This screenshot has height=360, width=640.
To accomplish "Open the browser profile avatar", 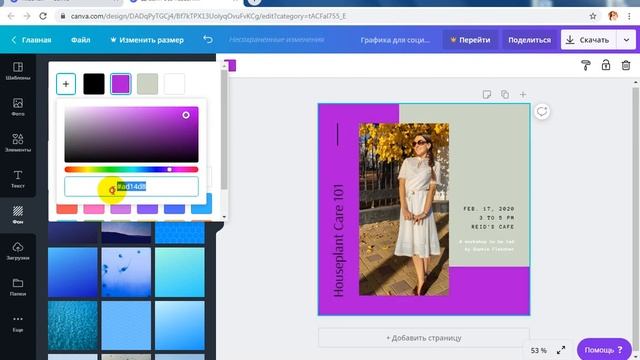I will coord(613,16).
